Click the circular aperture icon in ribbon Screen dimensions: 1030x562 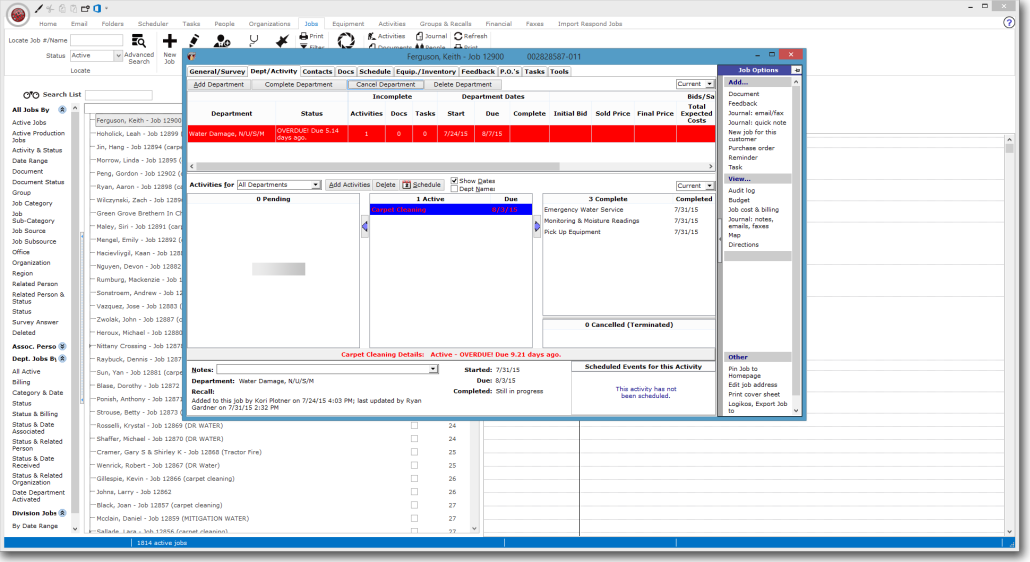pyautogui.click(x=346, y=41)
